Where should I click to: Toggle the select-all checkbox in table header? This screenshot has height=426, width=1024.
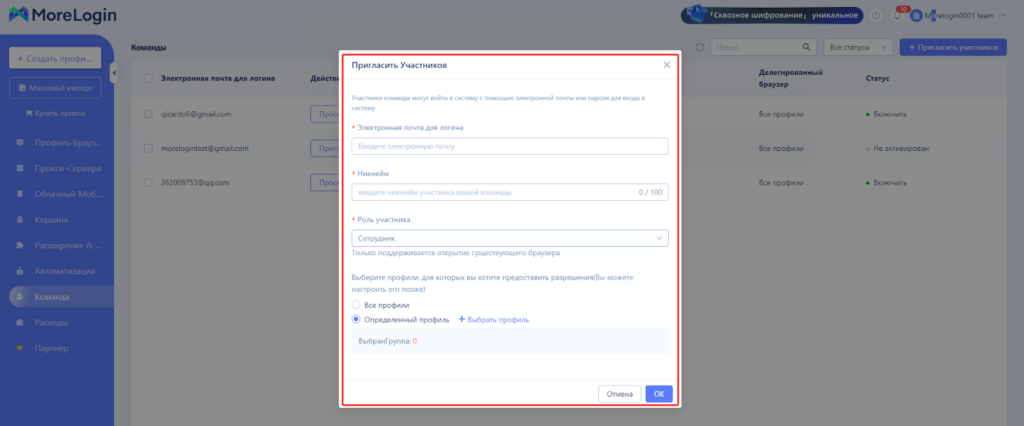148,79
